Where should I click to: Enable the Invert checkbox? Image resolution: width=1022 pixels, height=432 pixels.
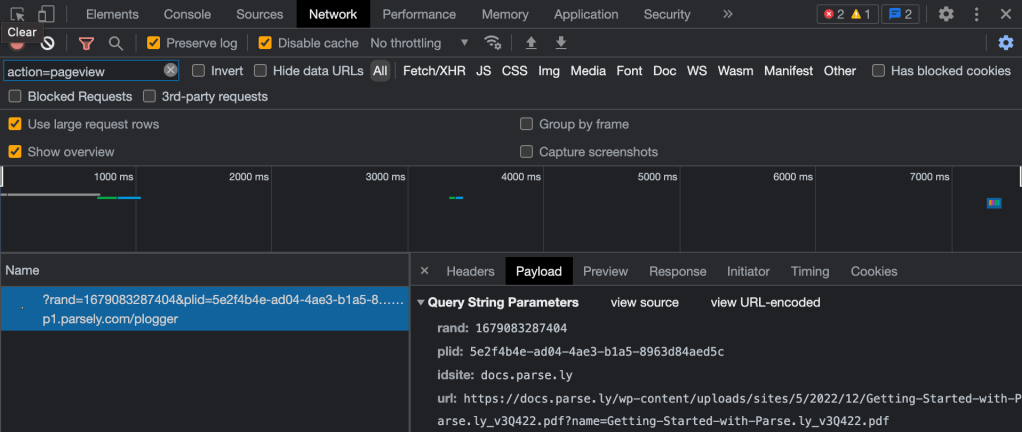(198, 70)
